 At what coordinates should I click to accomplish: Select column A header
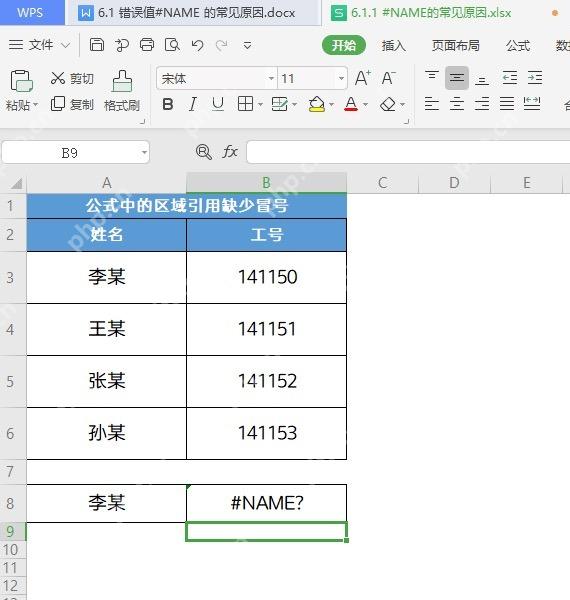coord(106,183)
